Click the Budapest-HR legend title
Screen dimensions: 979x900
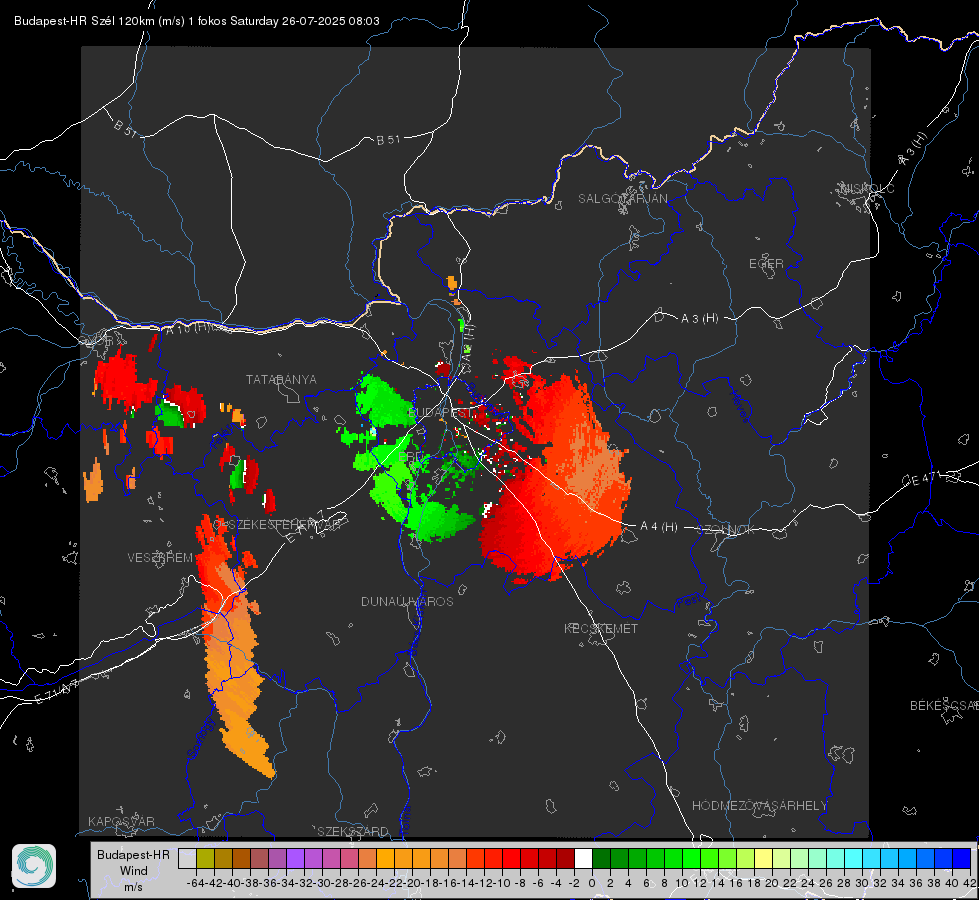tap(133, 855)
